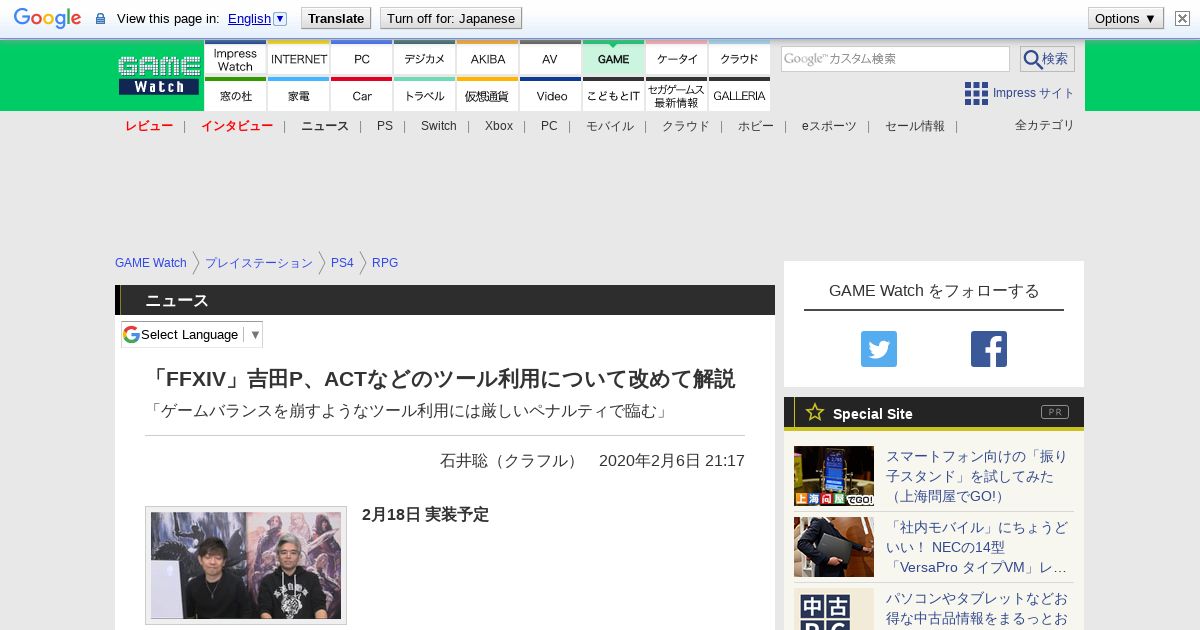Expand the English language dropdown
The width and height of the screenshot is (1200, 630).
pyautogui.click(x=280, y=18)
